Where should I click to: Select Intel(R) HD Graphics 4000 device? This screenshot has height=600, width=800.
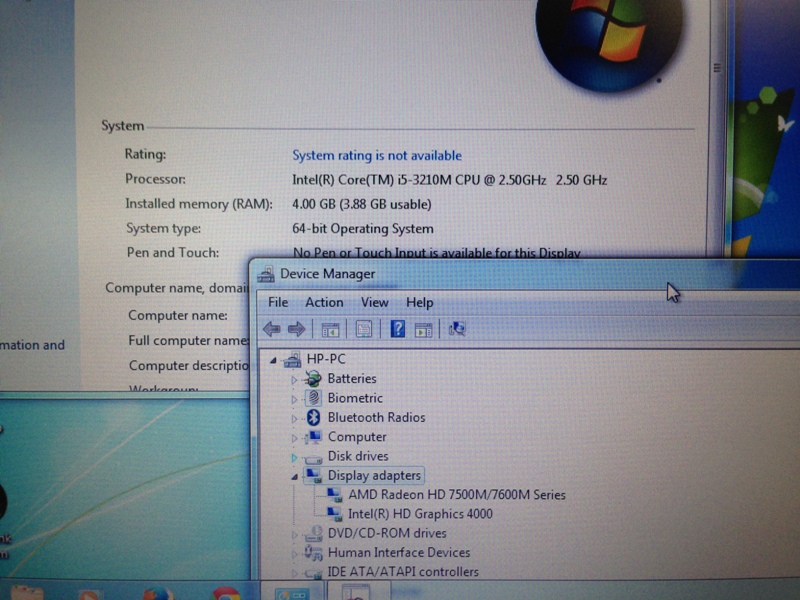click(x=418, y=514)
